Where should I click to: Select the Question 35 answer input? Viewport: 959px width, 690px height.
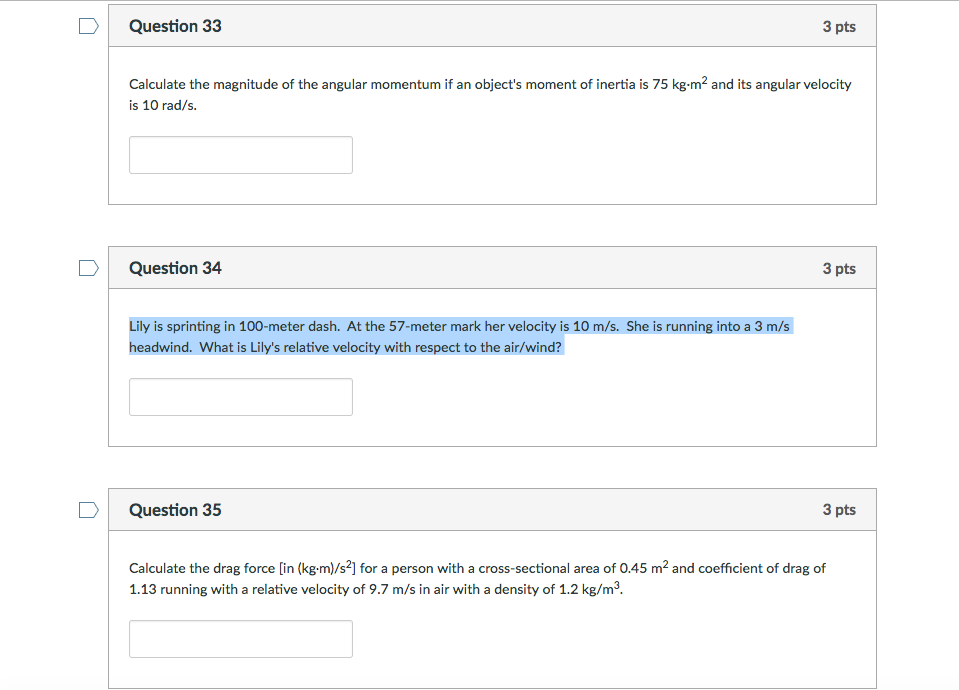click(x=241, y=639)
